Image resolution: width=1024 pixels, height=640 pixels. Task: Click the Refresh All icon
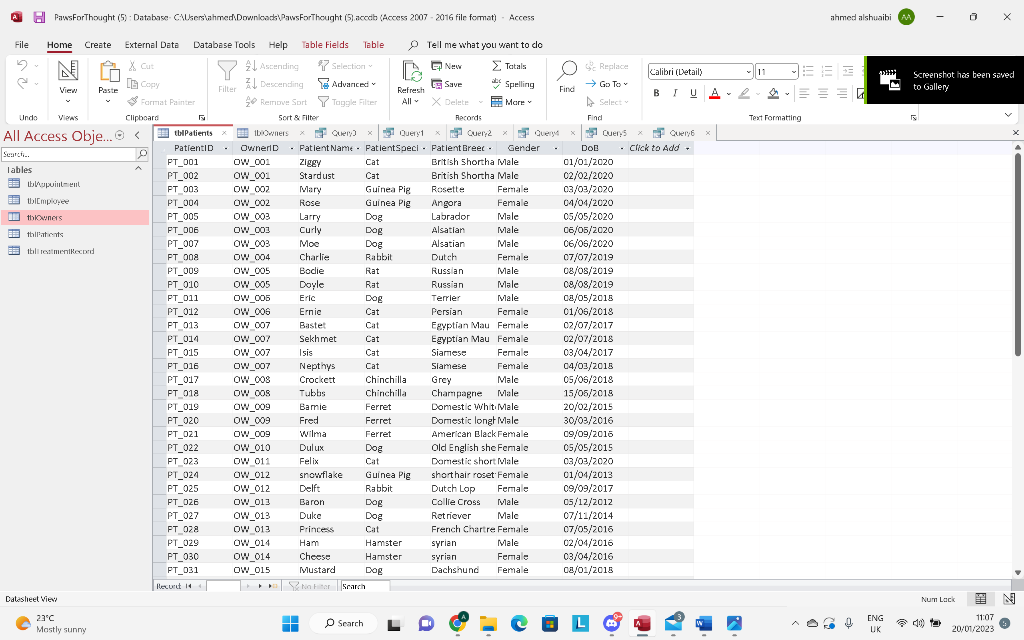[410, 71]
